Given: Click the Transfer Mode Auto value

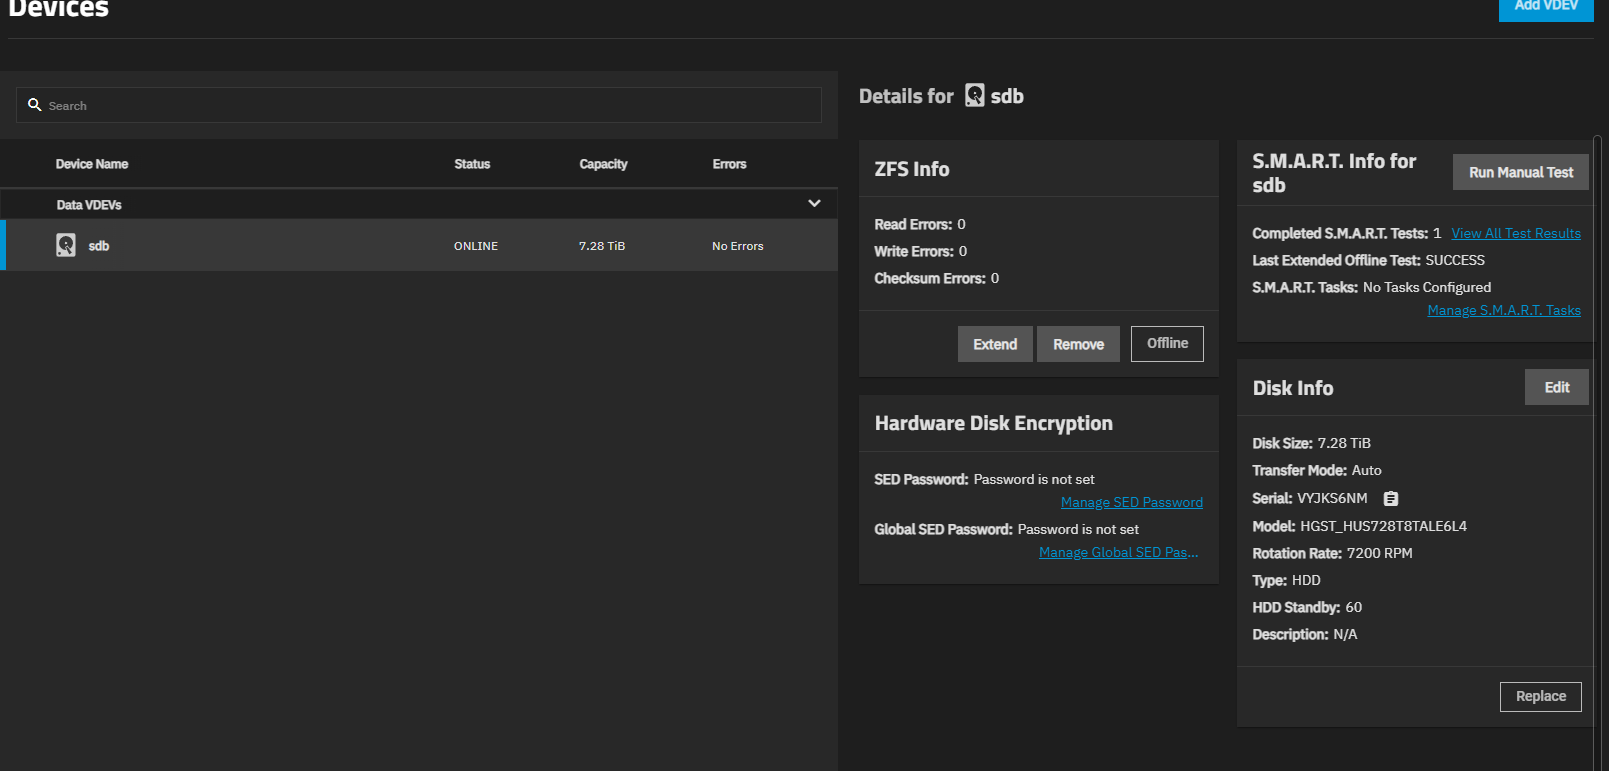Looking at the screenshot, I should pyautogui.click(x=1367, y=470).
